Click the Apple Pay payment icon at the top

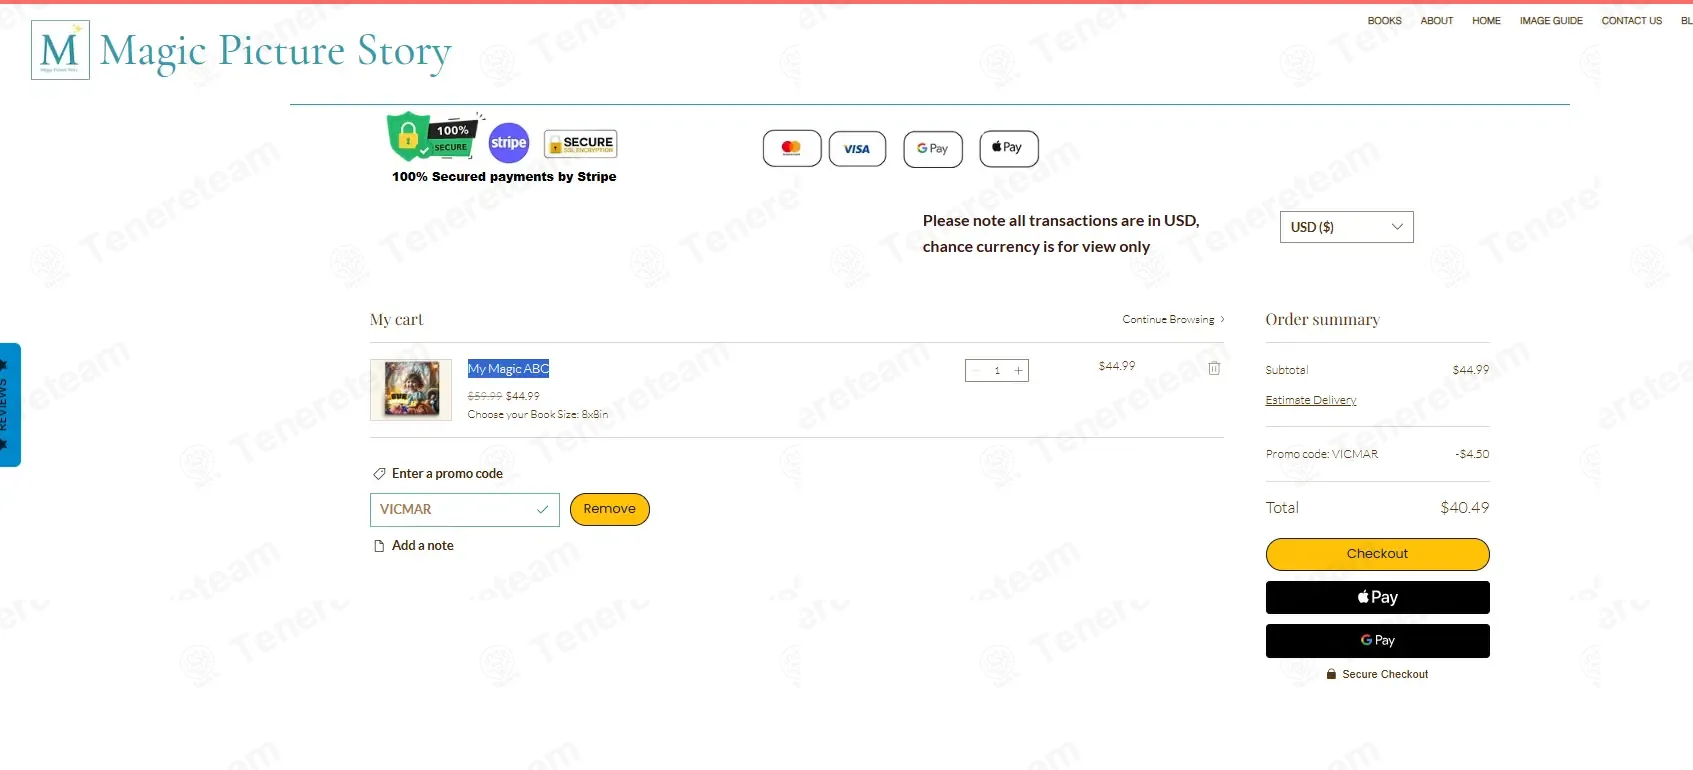coord(1008,148)
